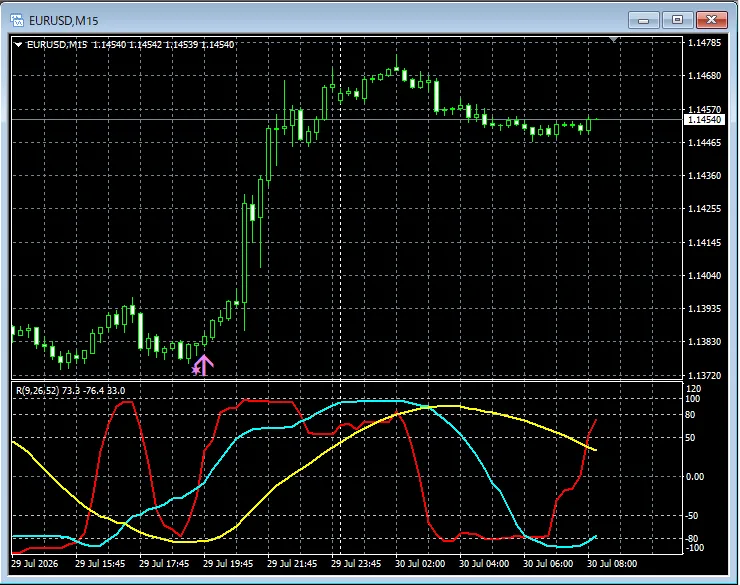
Task: Click the 29 Jul 19:45 time label
Action: coord(228,564)
